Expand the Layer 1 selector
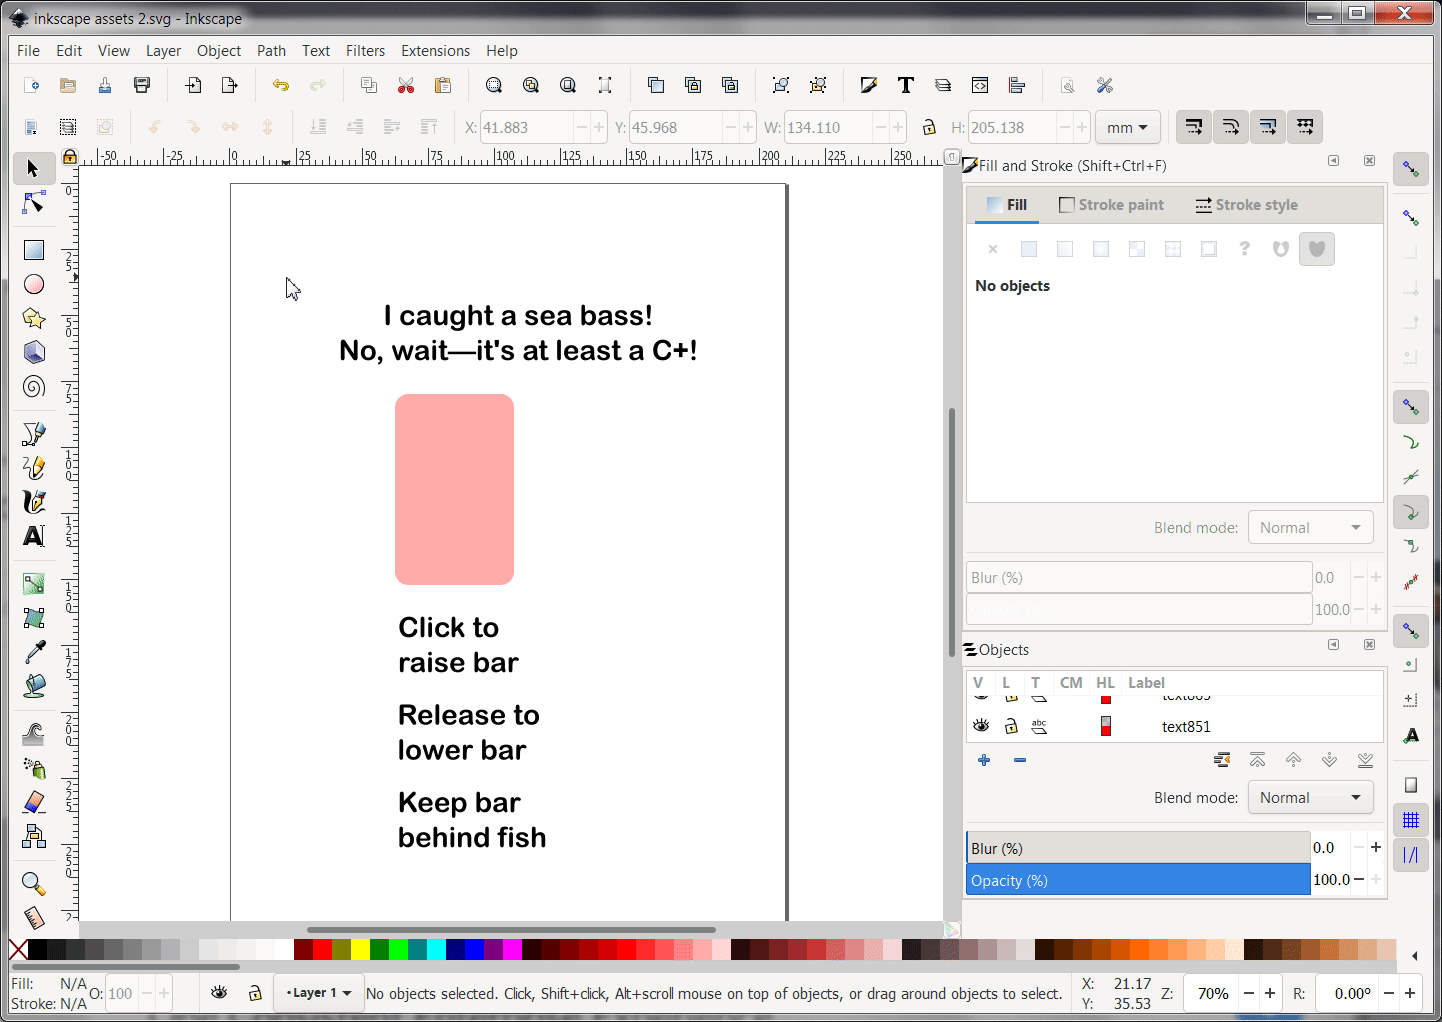 (318, 992)
